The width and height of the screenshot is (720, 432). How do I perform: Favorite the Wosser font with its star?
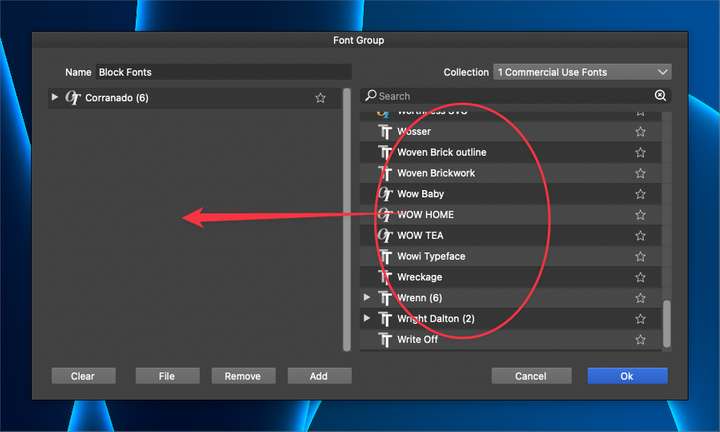click(640, 132)
